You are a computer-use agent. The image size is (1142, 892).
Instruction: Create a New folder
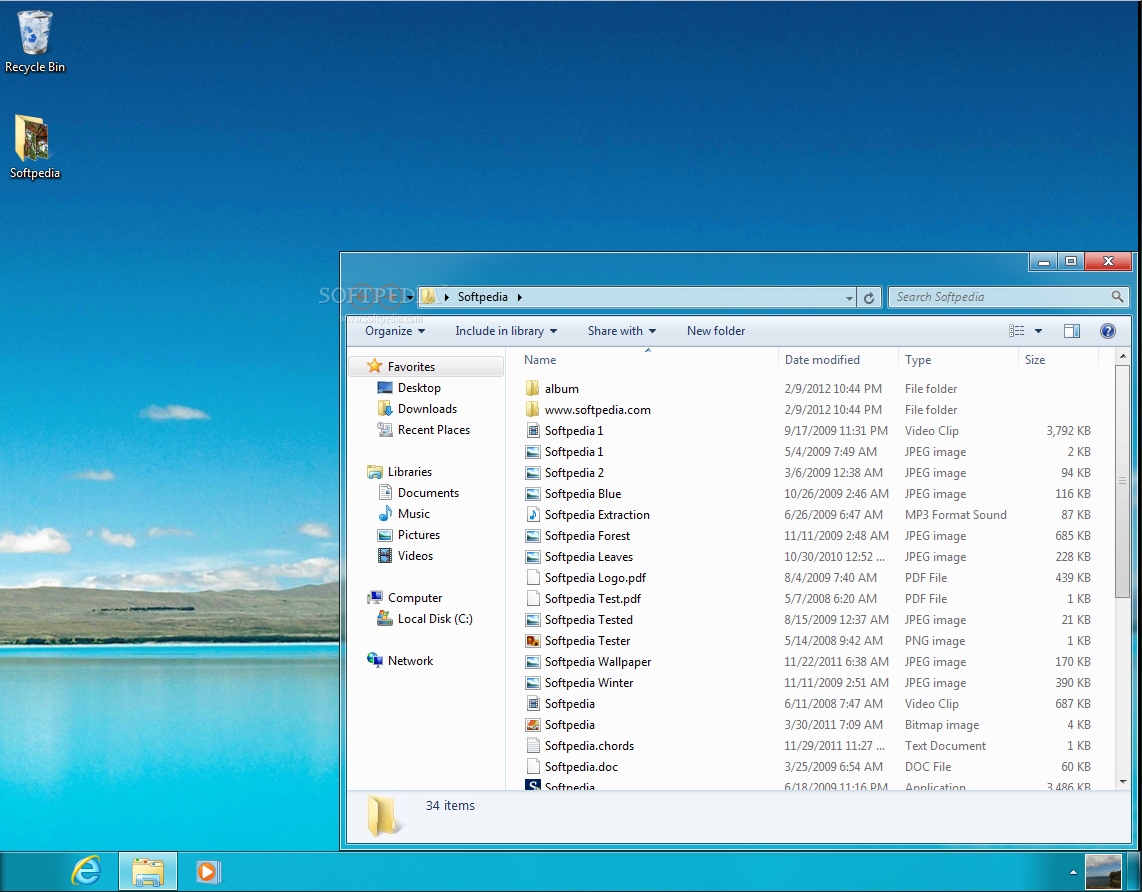[x=716, y=331]
